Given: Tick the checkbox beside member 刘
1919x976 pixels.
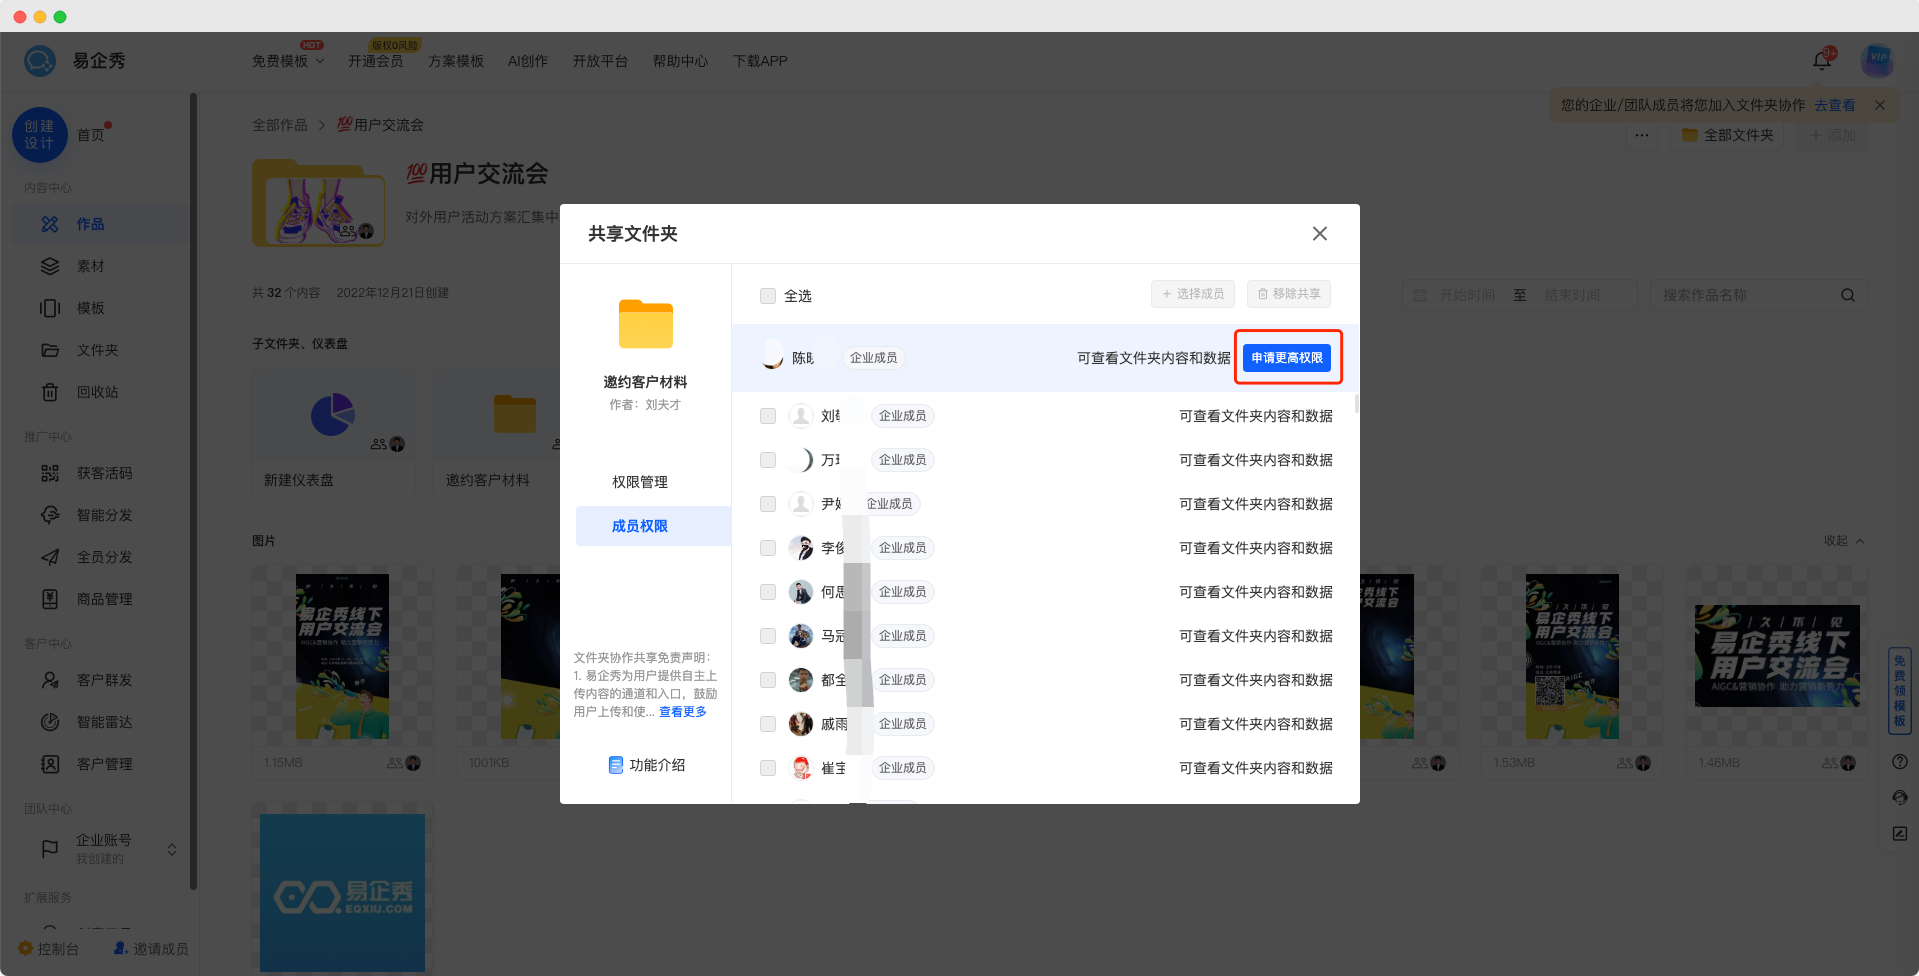Looking at the screenshot, I should (768, 416).
